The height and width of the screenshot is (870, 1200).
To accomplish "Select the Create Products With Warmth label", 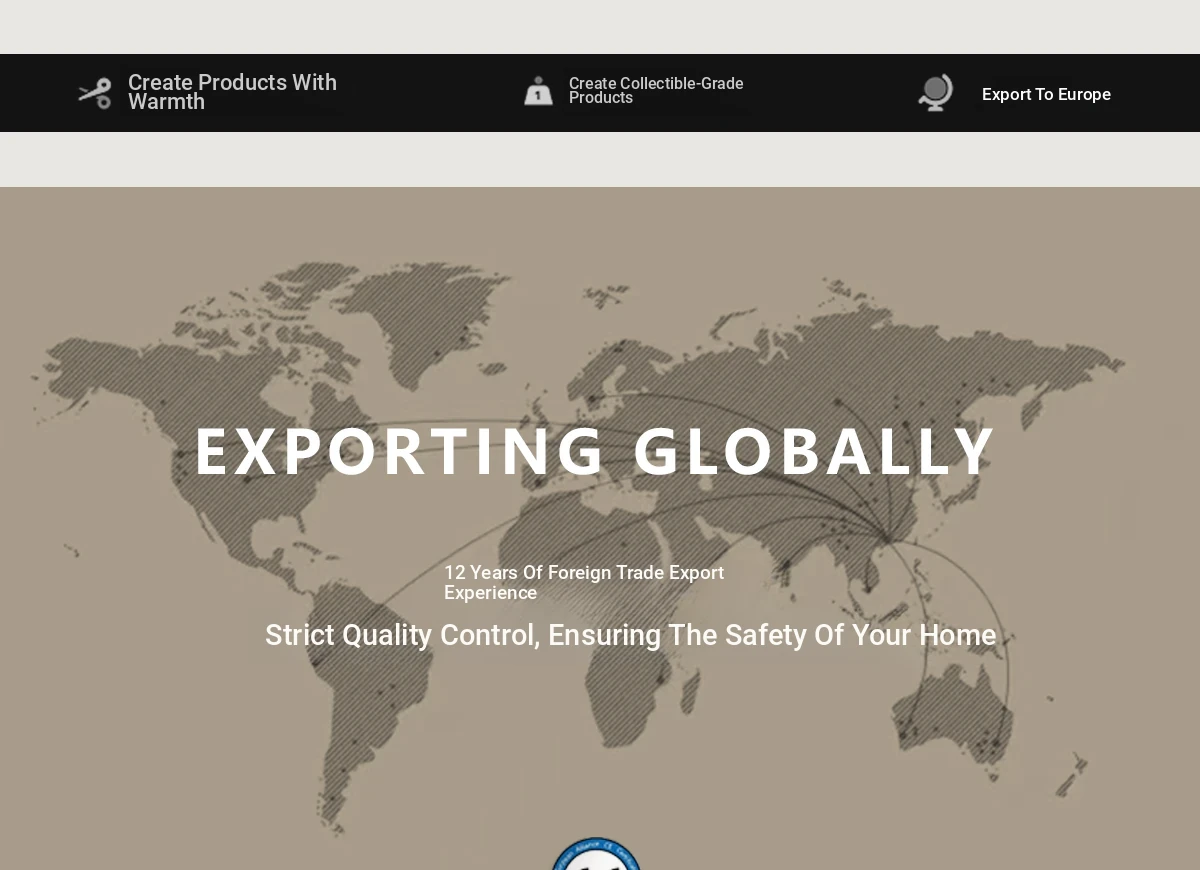I will [x=232, y=92].
